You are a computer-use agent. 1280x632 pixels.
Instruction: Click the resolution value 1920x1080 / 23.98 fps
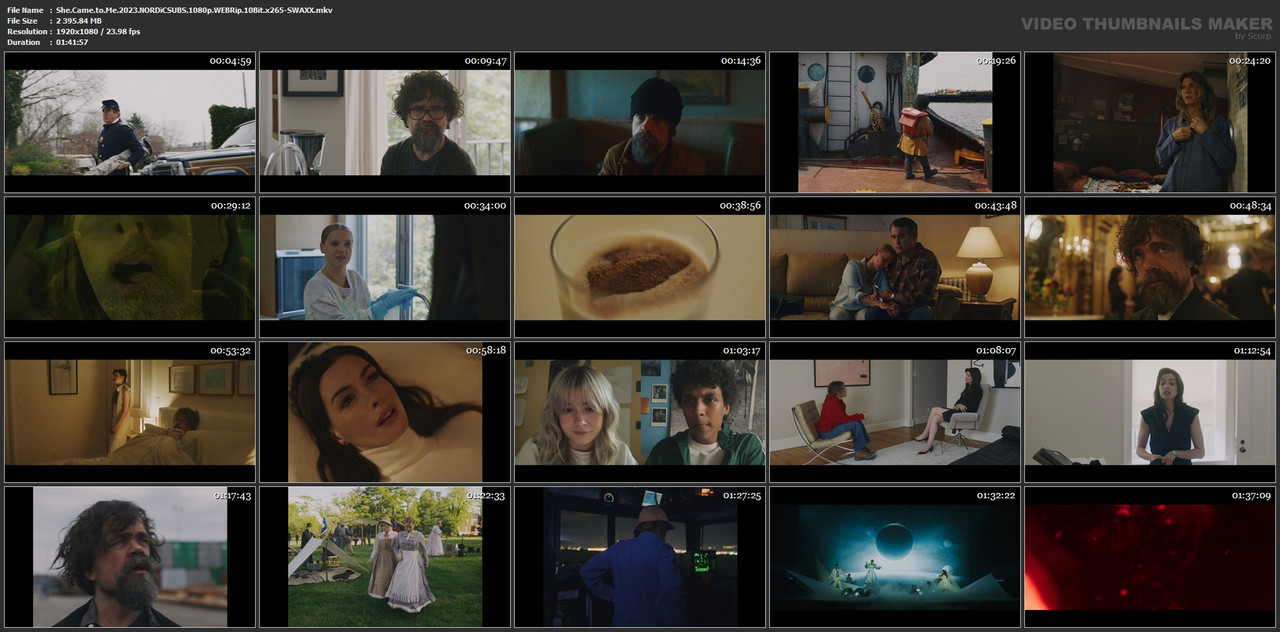[98, 32]
